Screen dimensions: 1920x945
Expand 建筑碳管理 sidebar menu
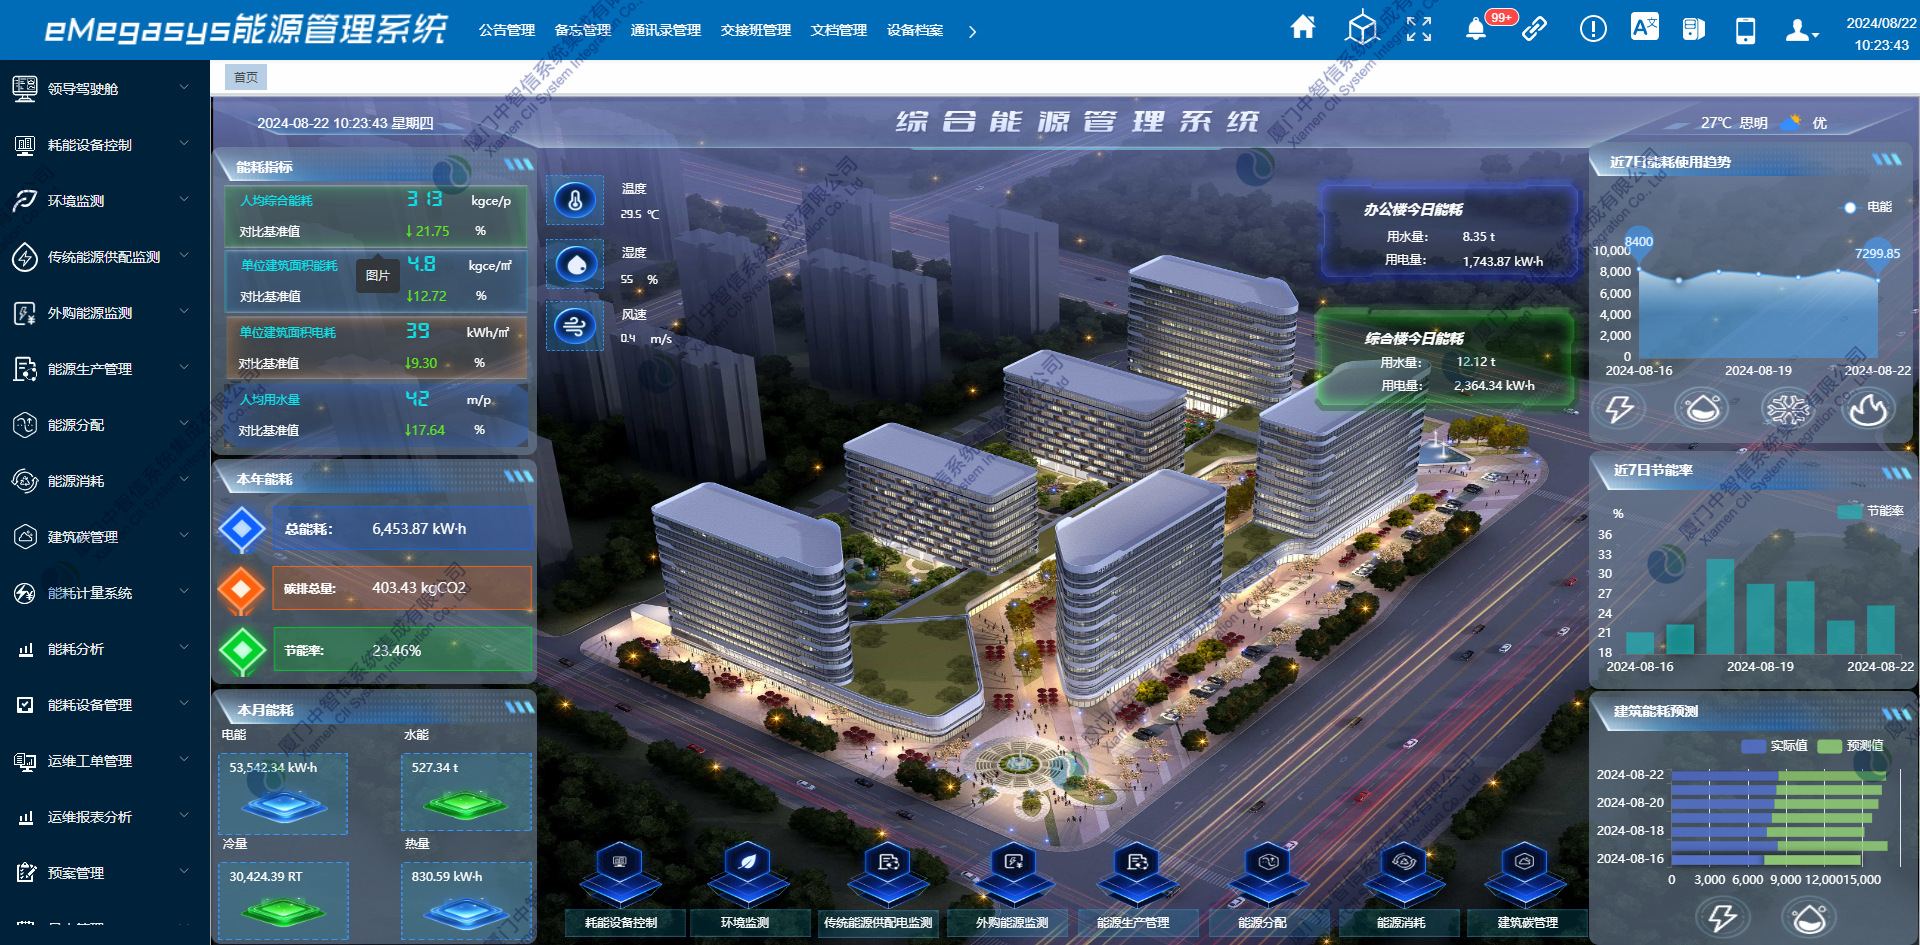105,537
